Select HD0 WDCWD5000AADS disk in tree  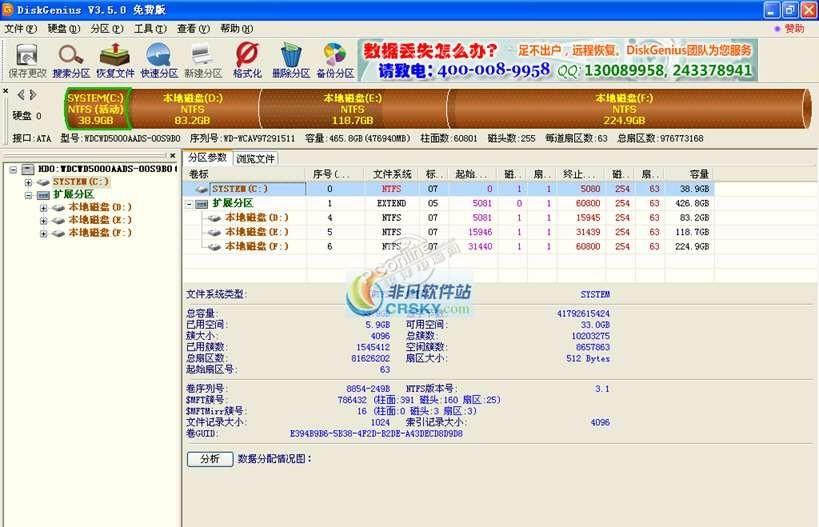[107, 169]
